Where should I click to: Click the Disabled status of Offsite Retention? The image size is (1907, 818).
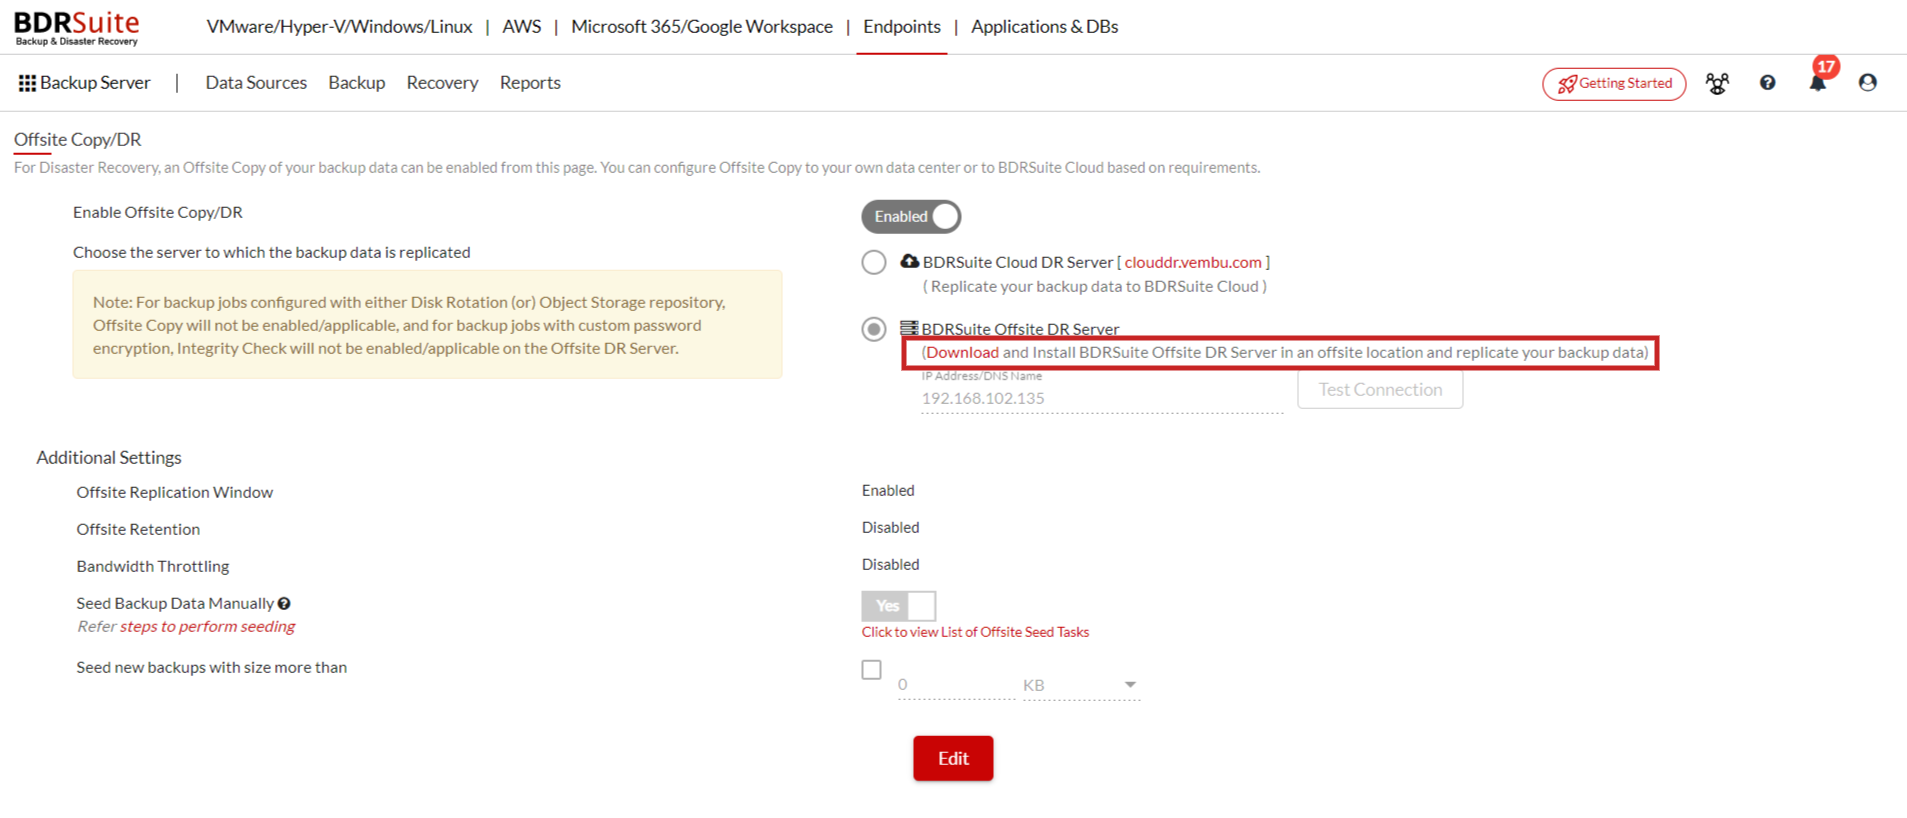point(890,527)
